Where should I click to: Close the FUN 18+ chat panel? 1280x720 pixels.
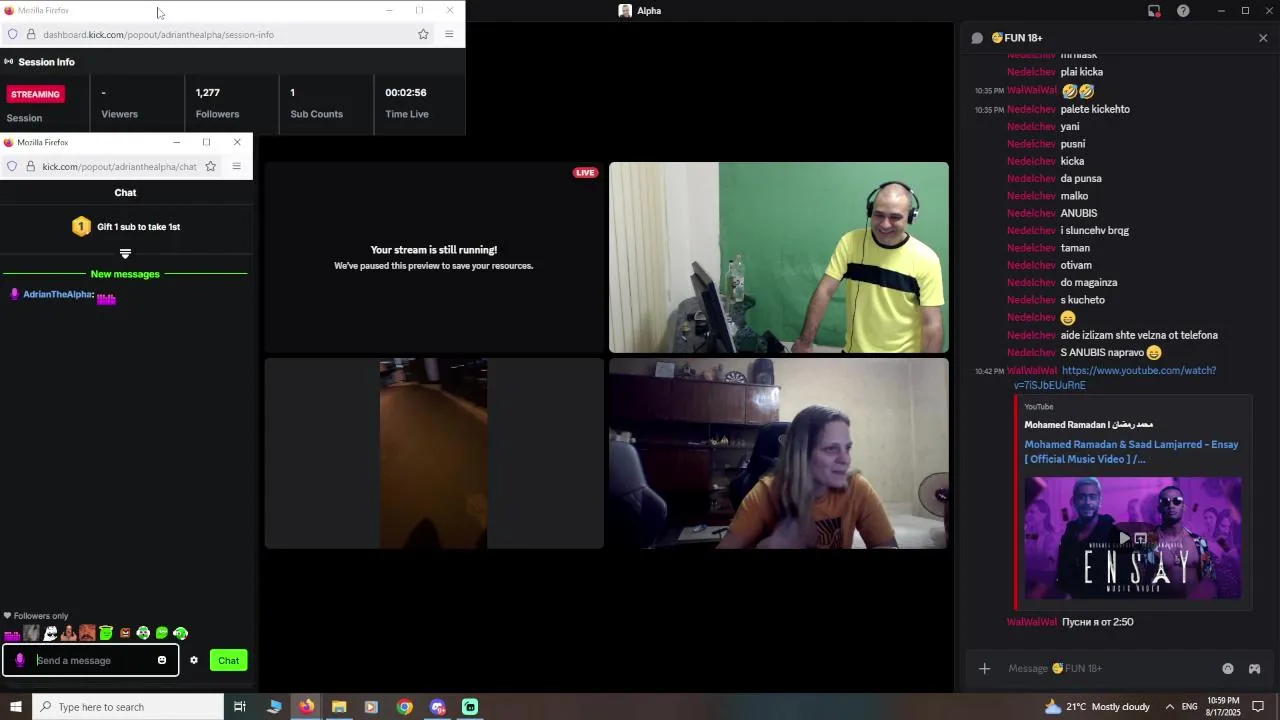(1263, 38)
